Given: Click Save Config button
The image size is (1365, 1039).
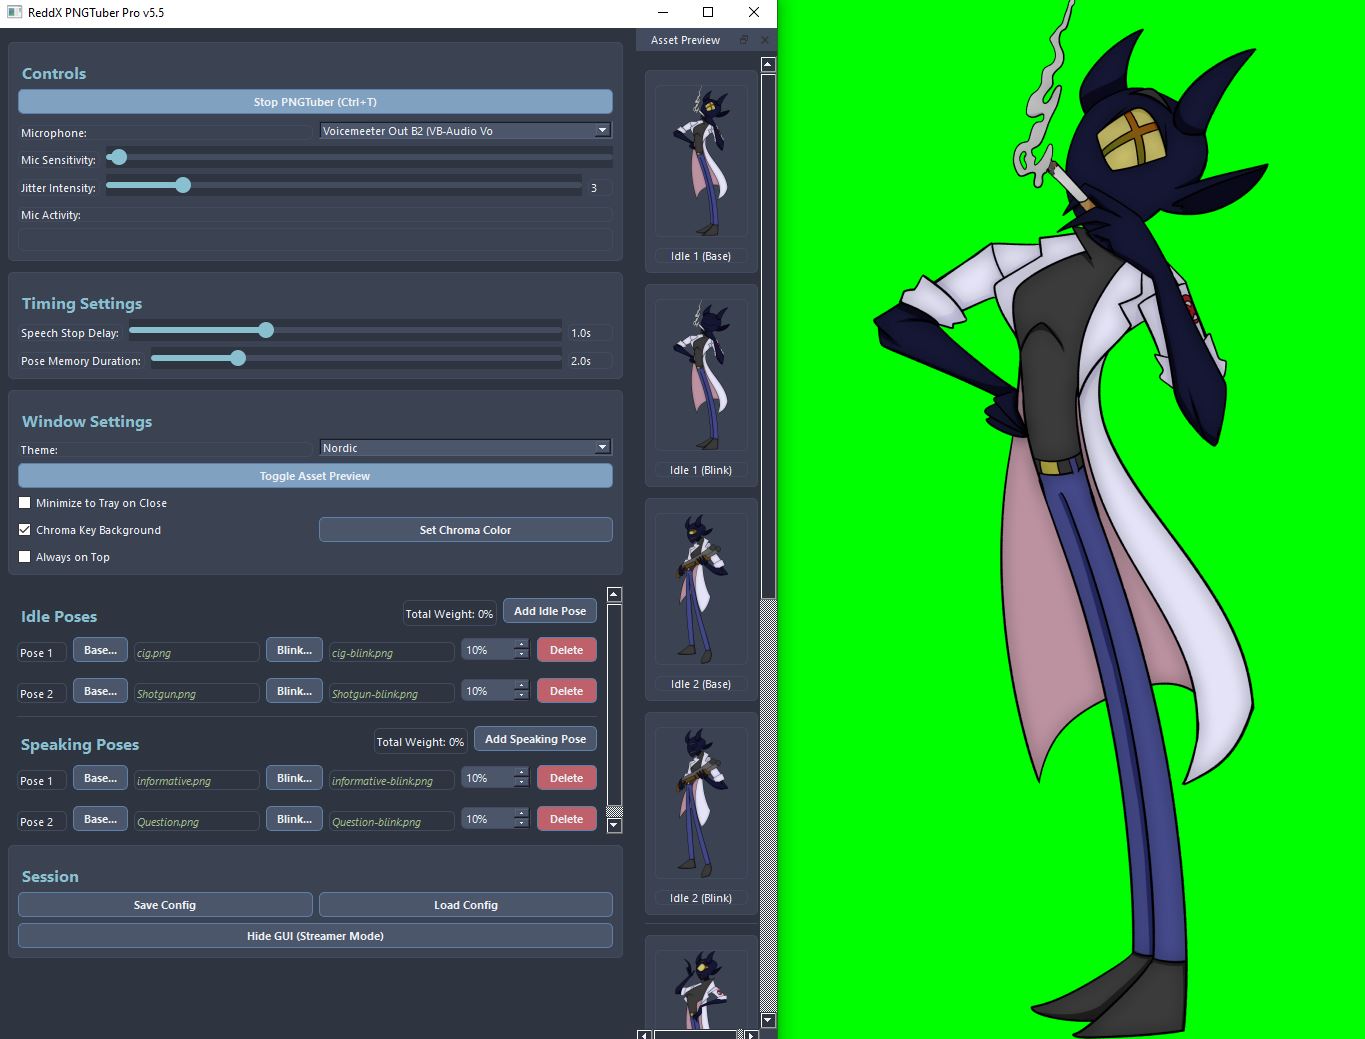Looking at the screenshot, I should pyautogui.click(x=165, y=905).
